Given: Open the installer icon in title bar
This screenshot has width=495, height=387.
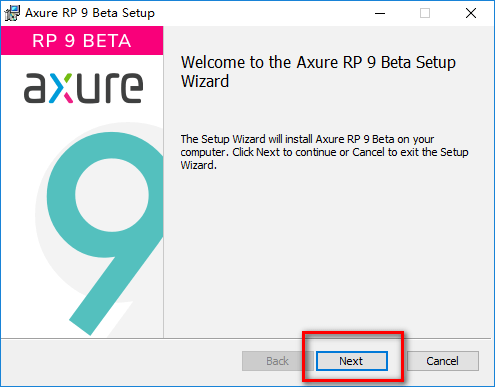Looking at the screenshot, I should [x=12, y=13].
